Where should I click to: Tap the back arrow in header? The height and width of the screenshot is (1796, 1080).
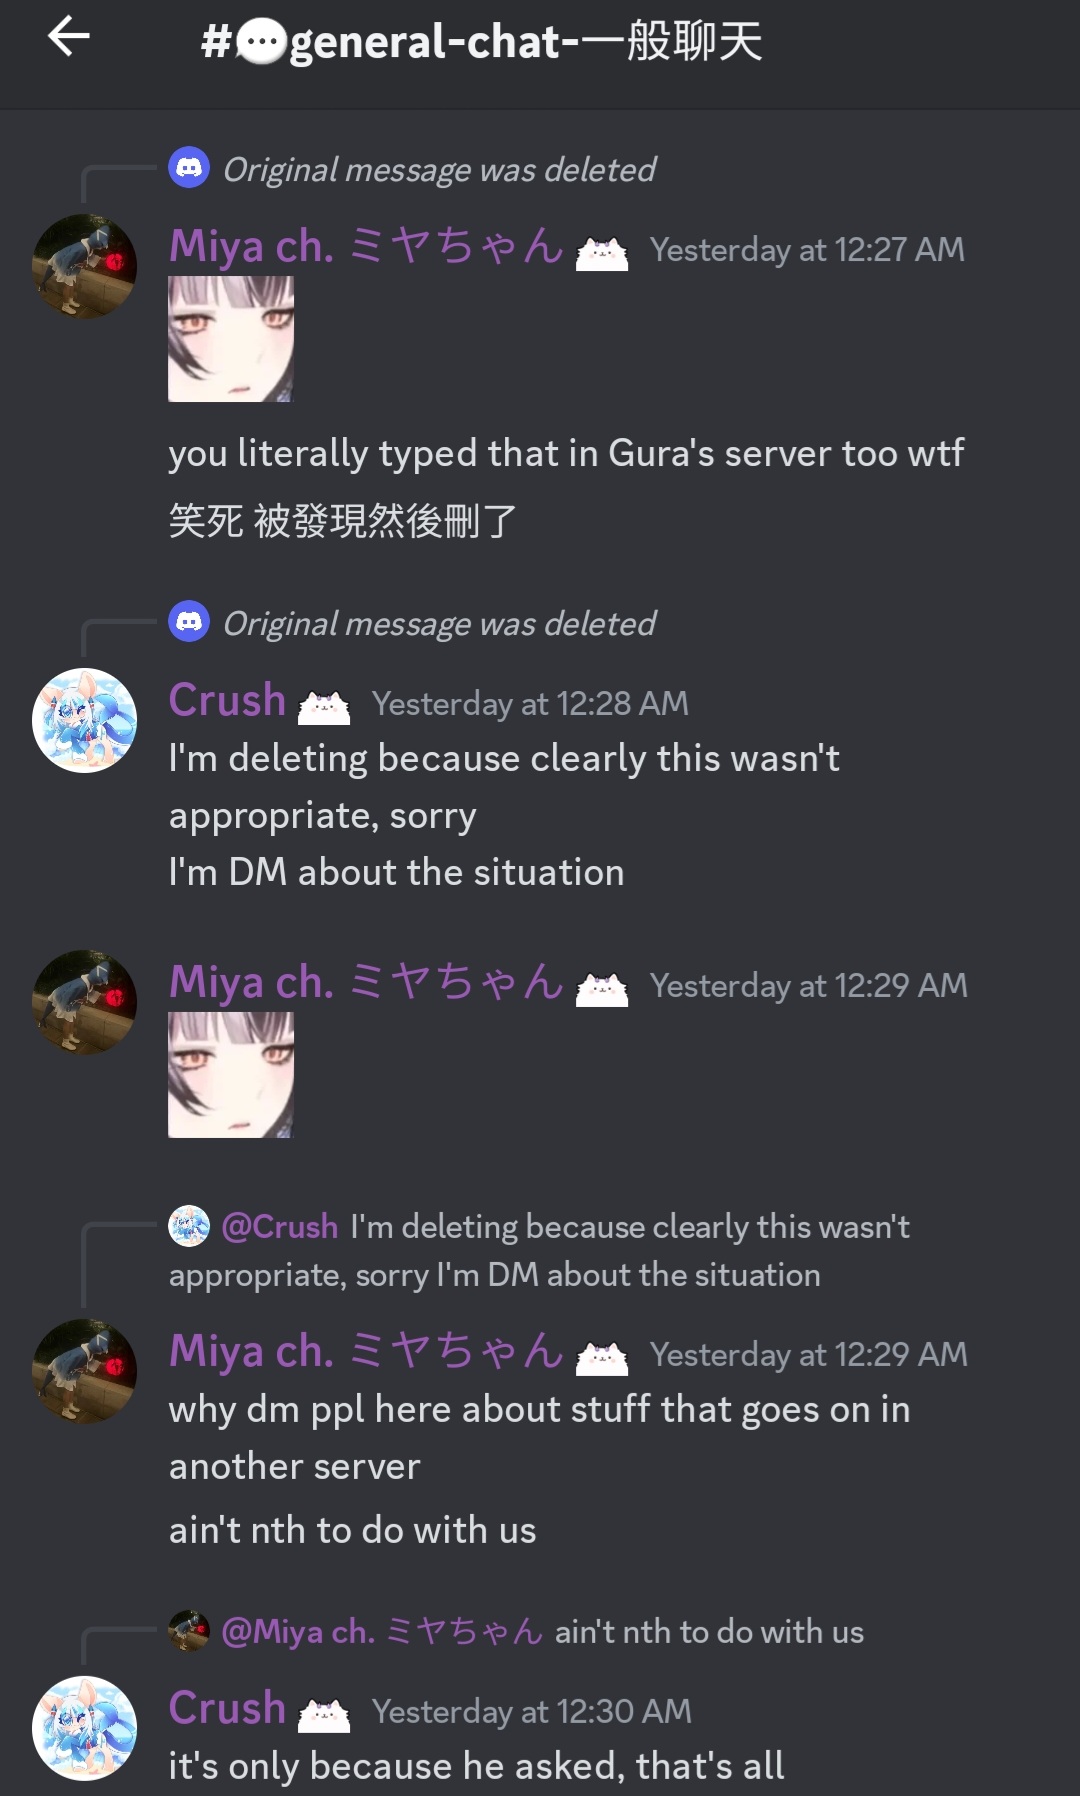point(69,37)
